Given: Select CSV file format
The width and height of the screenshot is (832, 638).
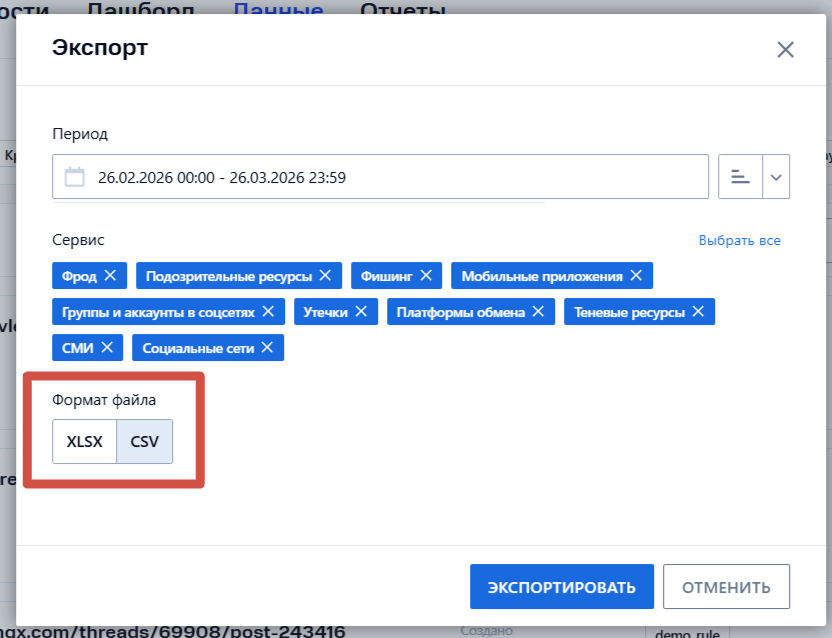Looking at the screenshot, I should (x=144, y=441).
